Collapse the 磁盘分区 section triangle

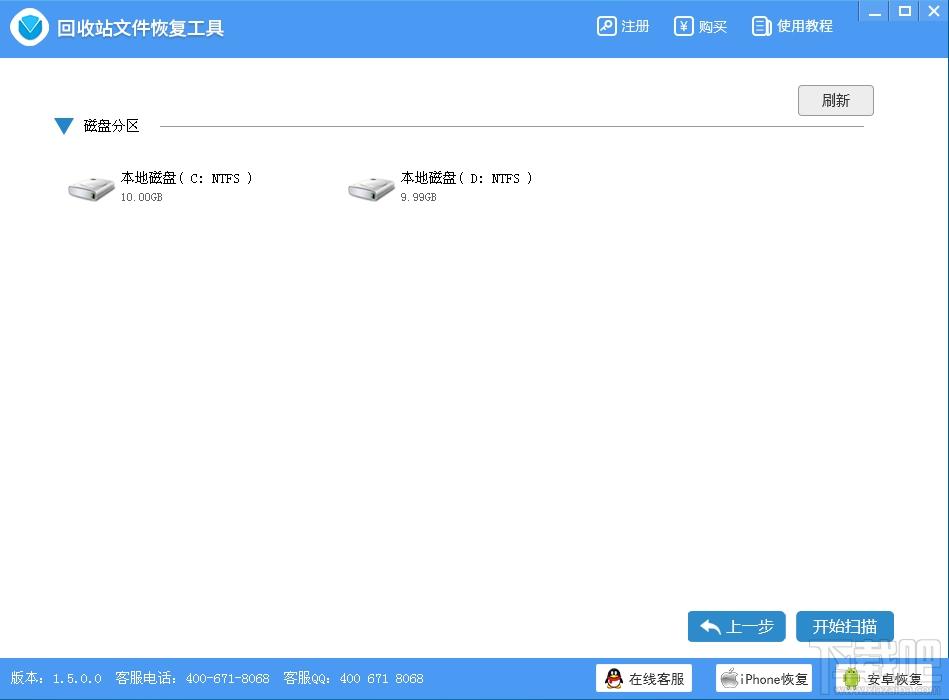pyautogui.click(x=64, y=126)
